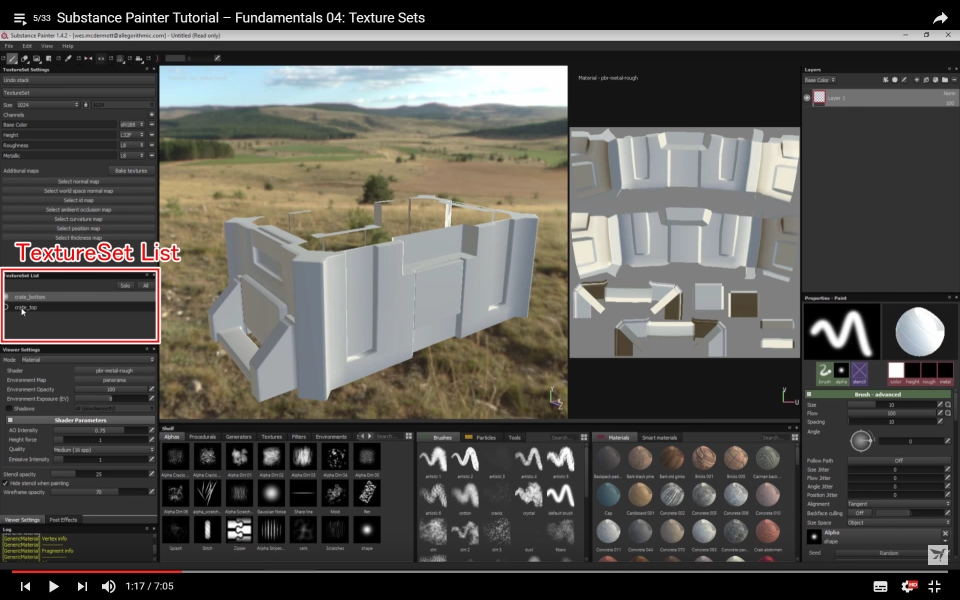The image size is (960, 600).
Task: Select crate_top texture set radio
Action: (x=6, y=307)
